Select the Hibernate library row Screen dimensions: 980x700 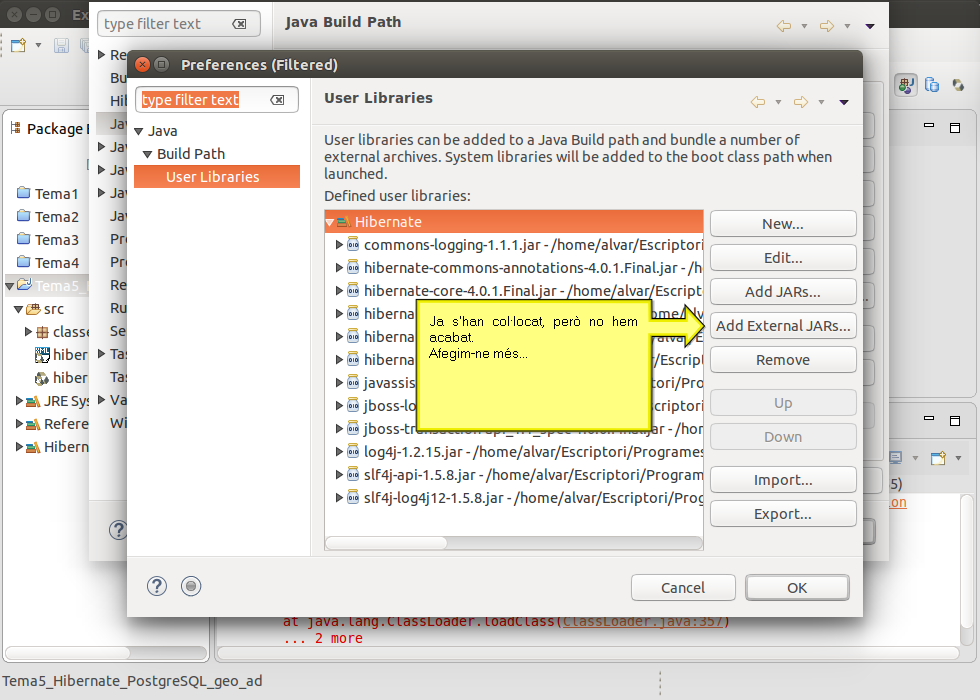[x=514, y=222]
